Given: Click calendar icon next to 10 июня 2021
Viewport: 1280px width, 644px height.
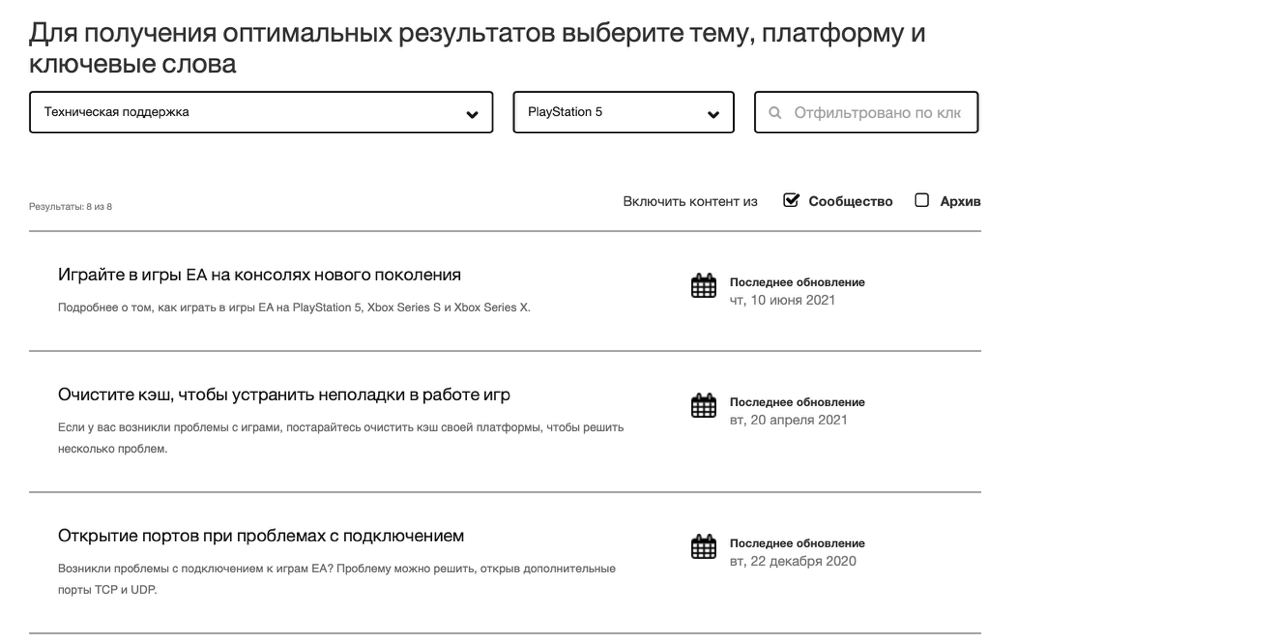Looking at the screenshot, I should (x=704, y=286).
